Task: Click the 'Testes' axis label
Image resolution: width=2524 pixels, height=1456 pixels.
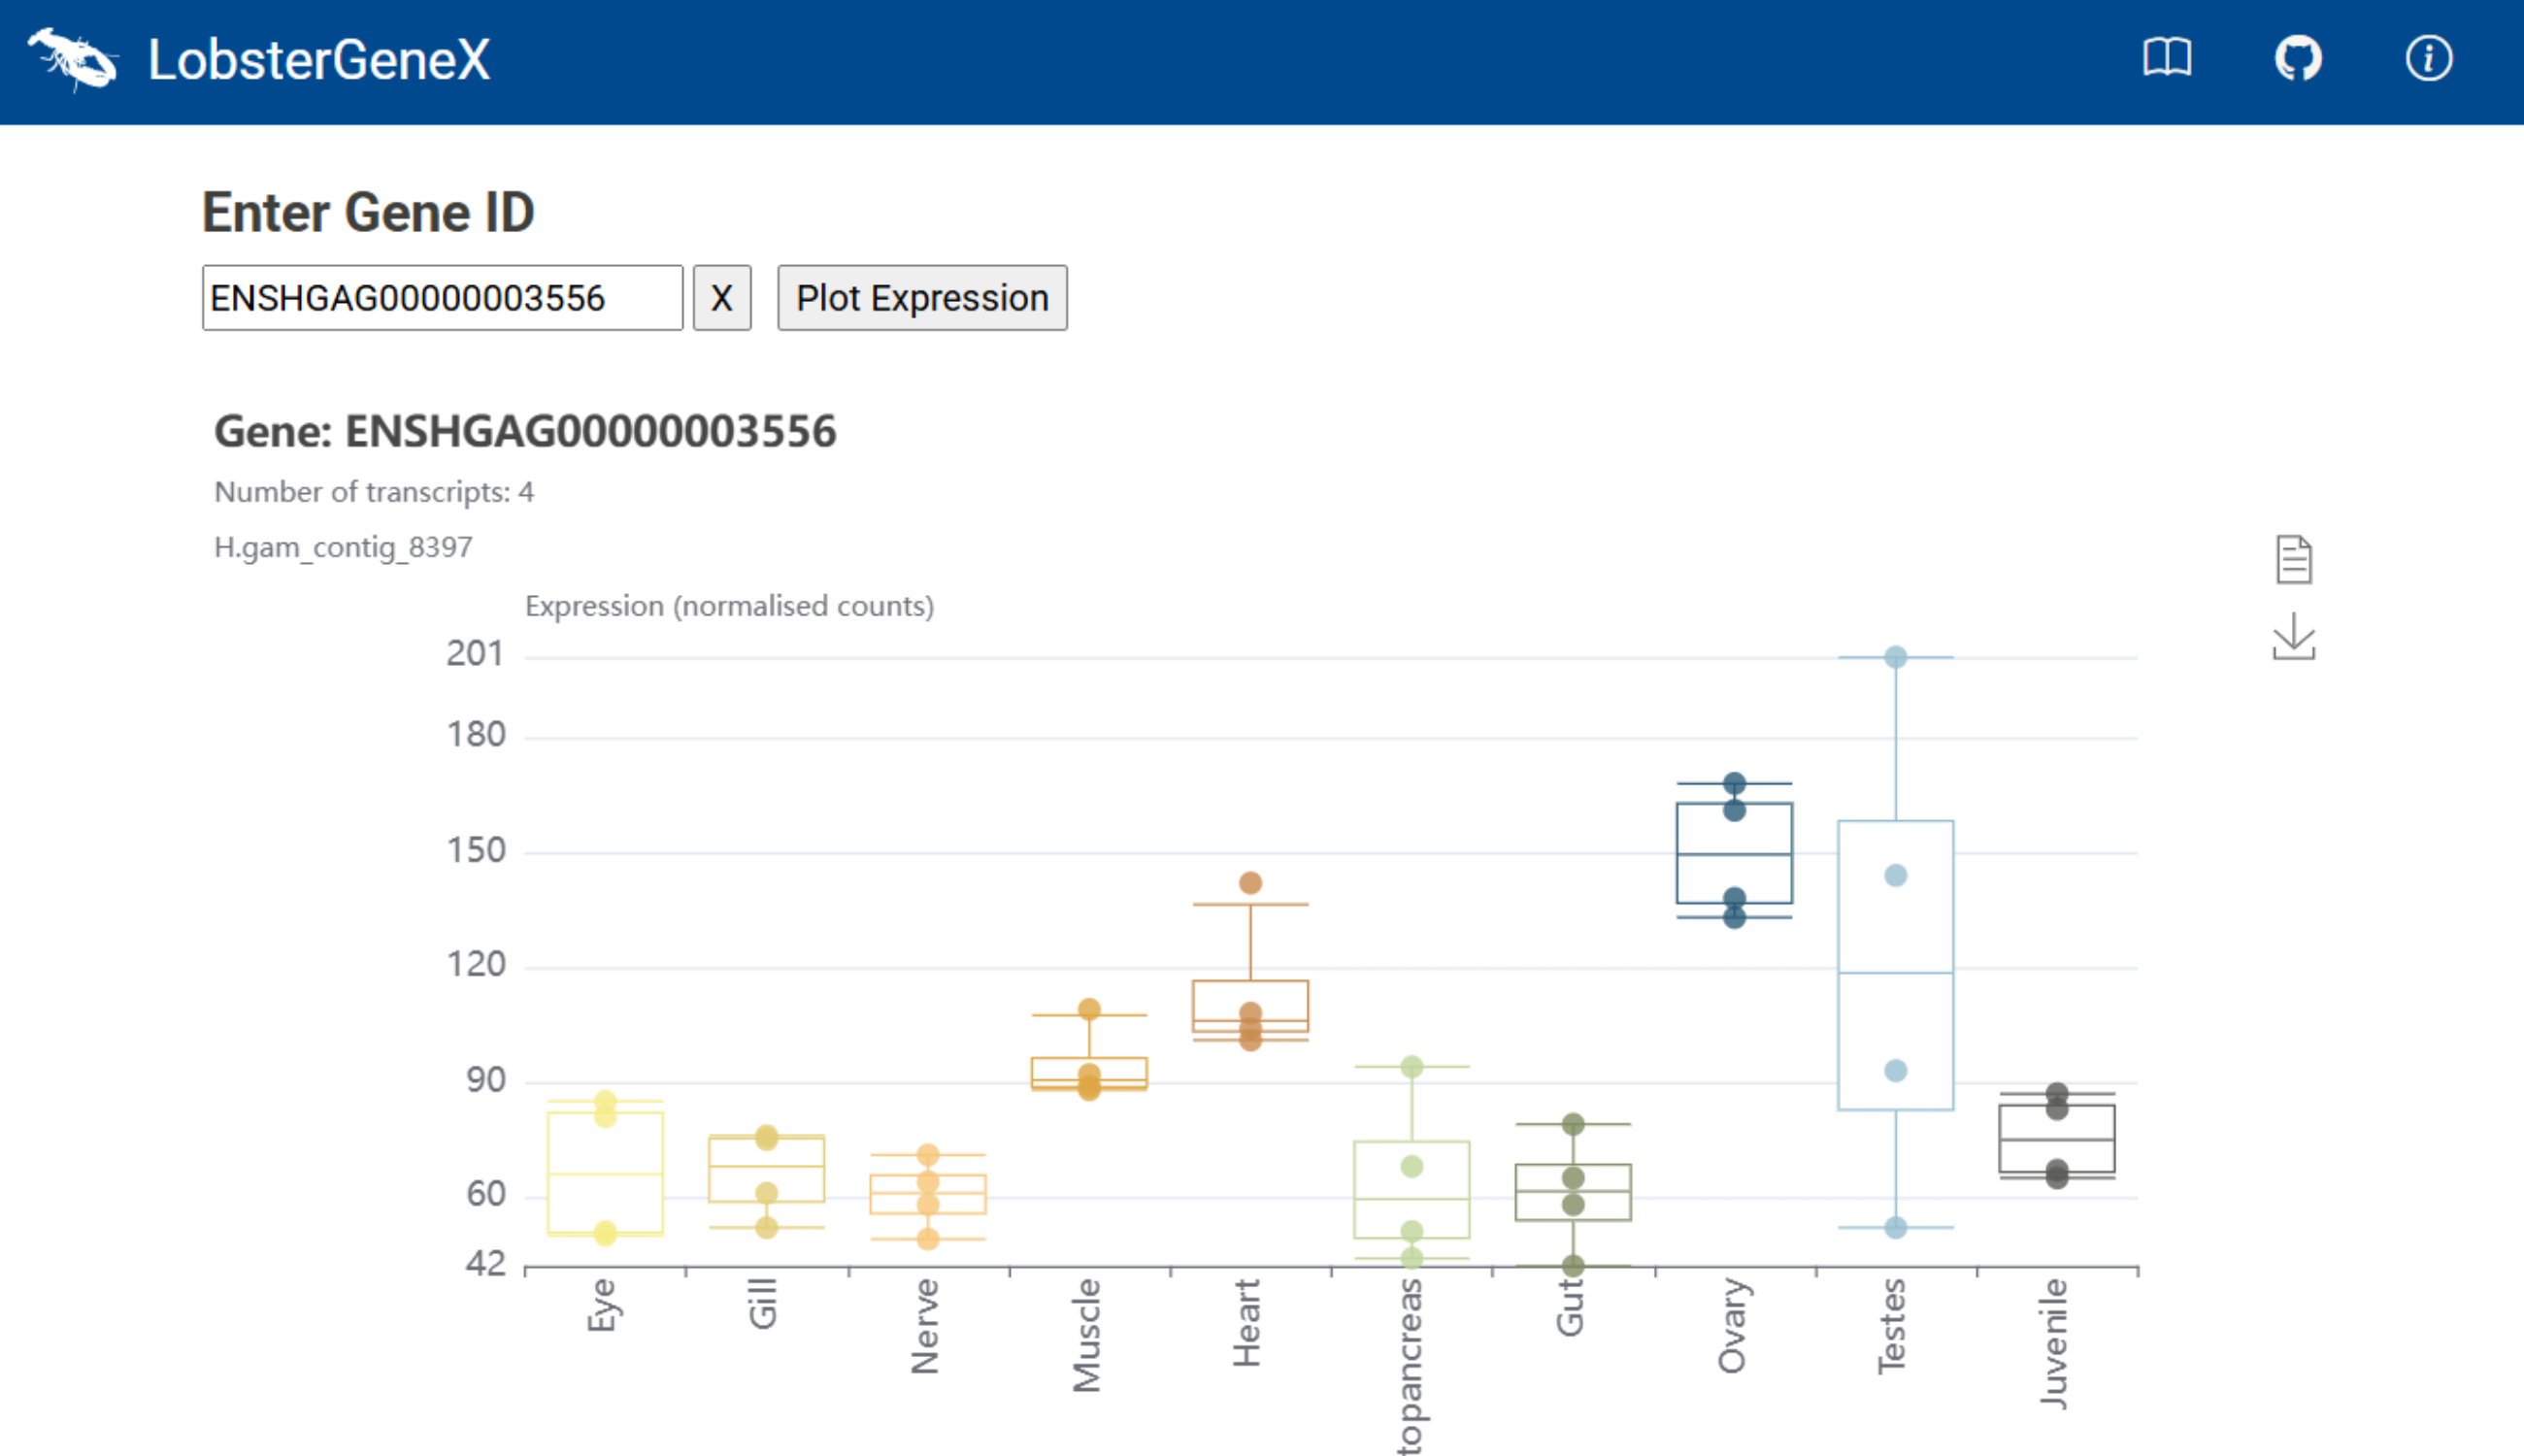Action: point(1892,1327)
